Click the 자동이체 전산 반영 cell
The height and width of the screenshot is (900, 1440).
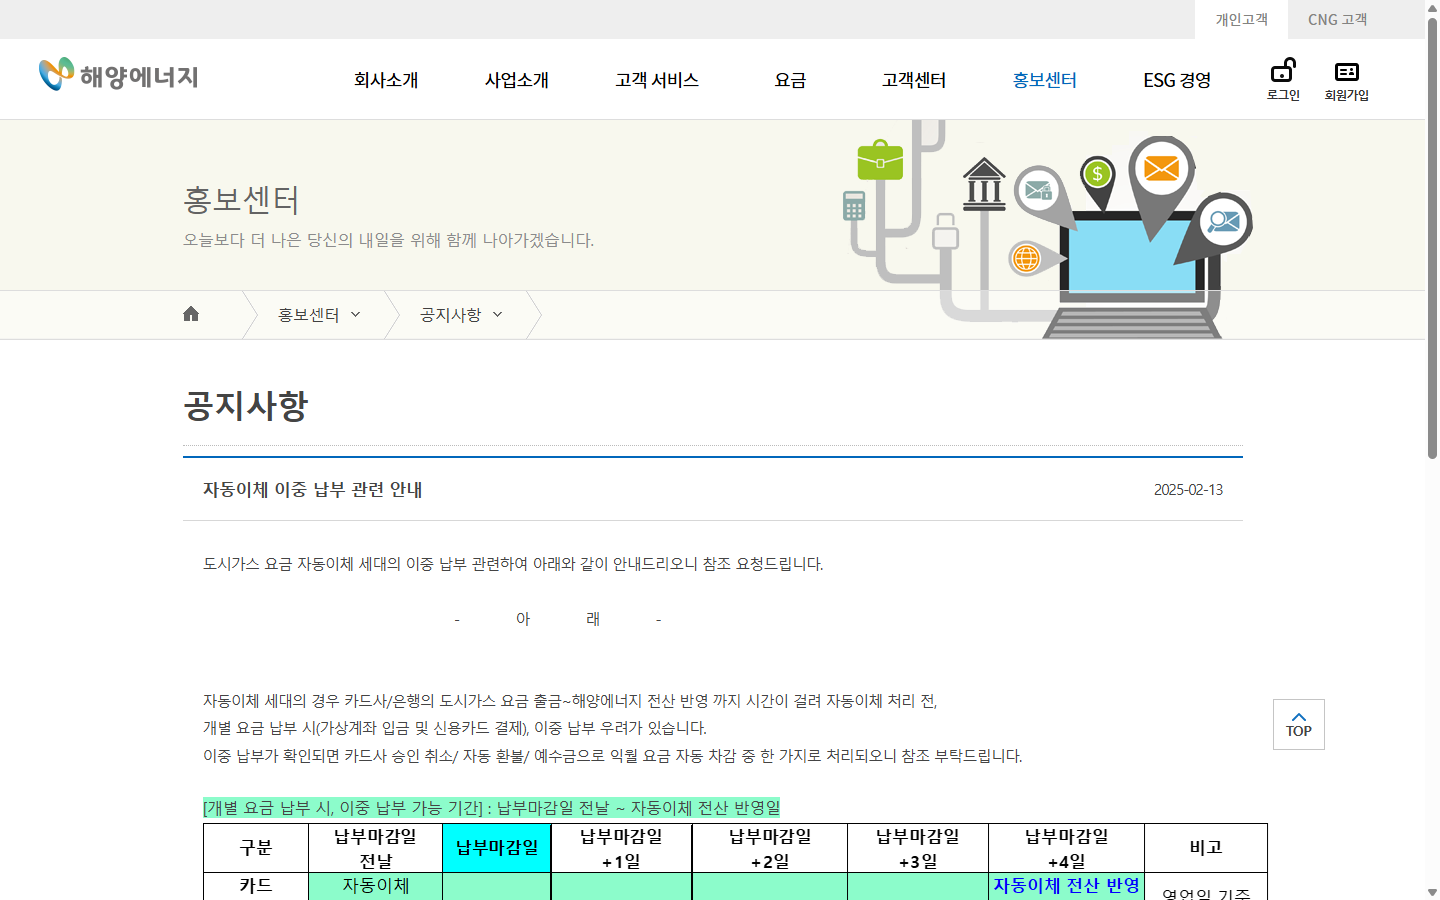(1066, 886)
